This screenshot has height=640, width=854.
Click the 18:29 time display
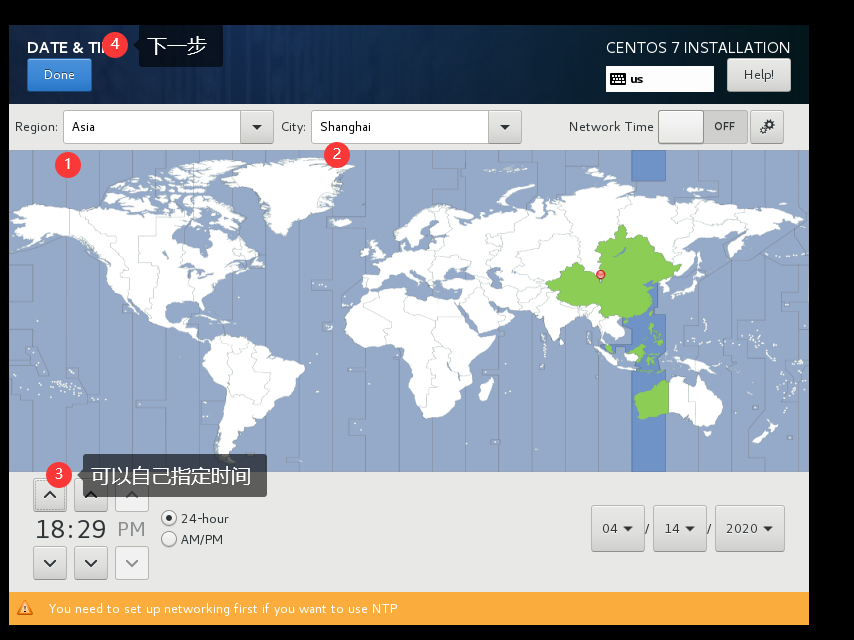pos(71,529)
